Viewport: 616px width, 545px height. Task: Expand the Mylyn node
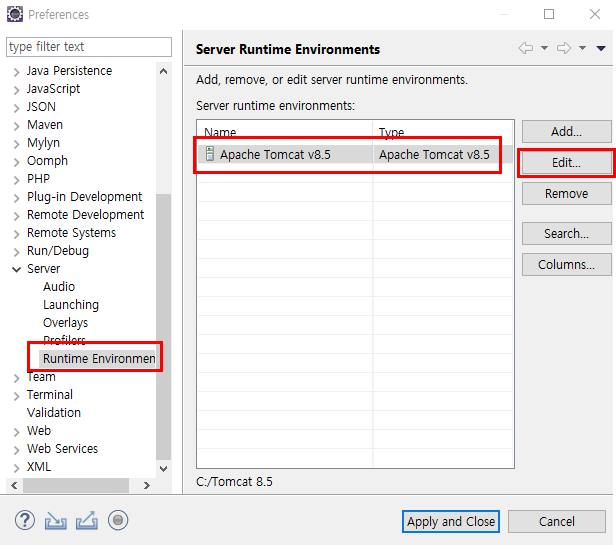click(16, 144)
